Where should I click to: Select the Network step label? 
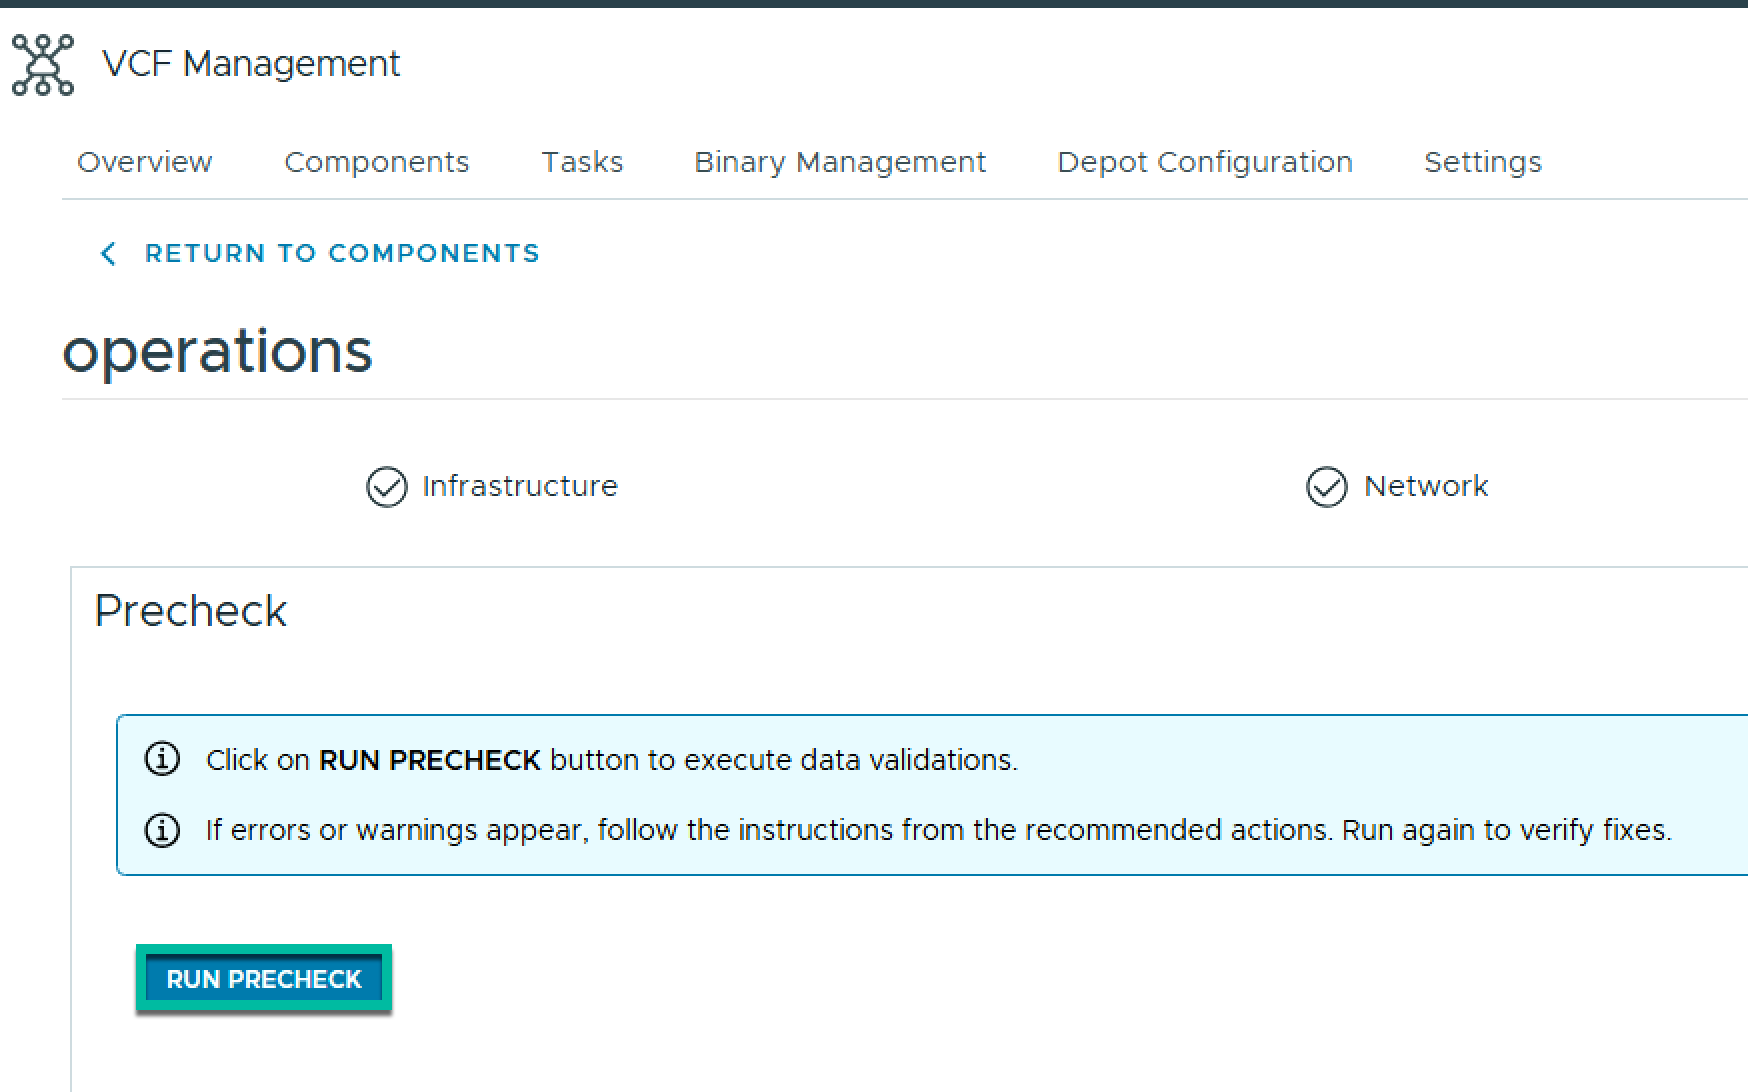pyautogui.click(x=1426, y=486)
